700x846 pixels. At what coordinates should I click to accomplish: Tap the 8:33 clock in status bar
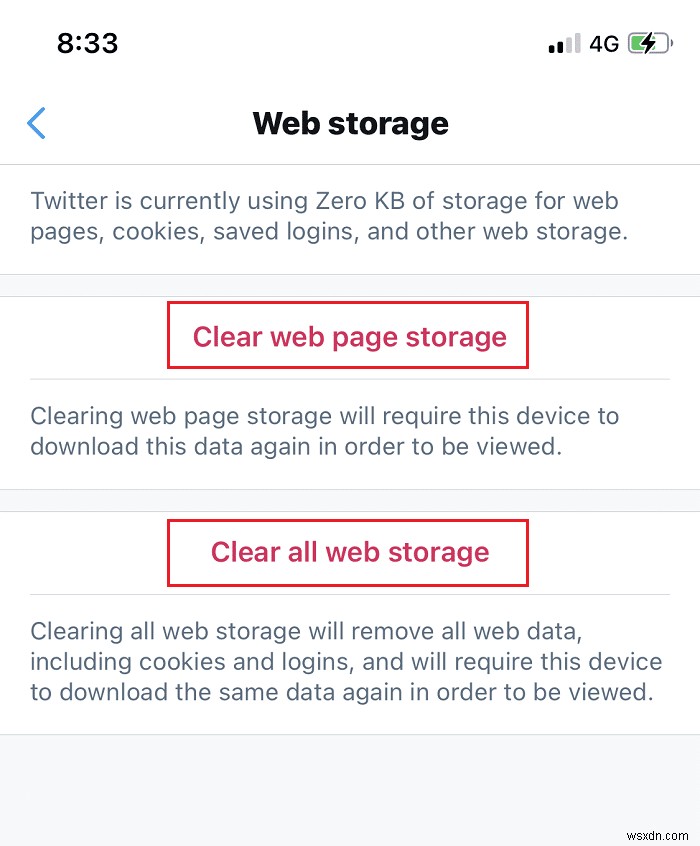click(87, 43)
